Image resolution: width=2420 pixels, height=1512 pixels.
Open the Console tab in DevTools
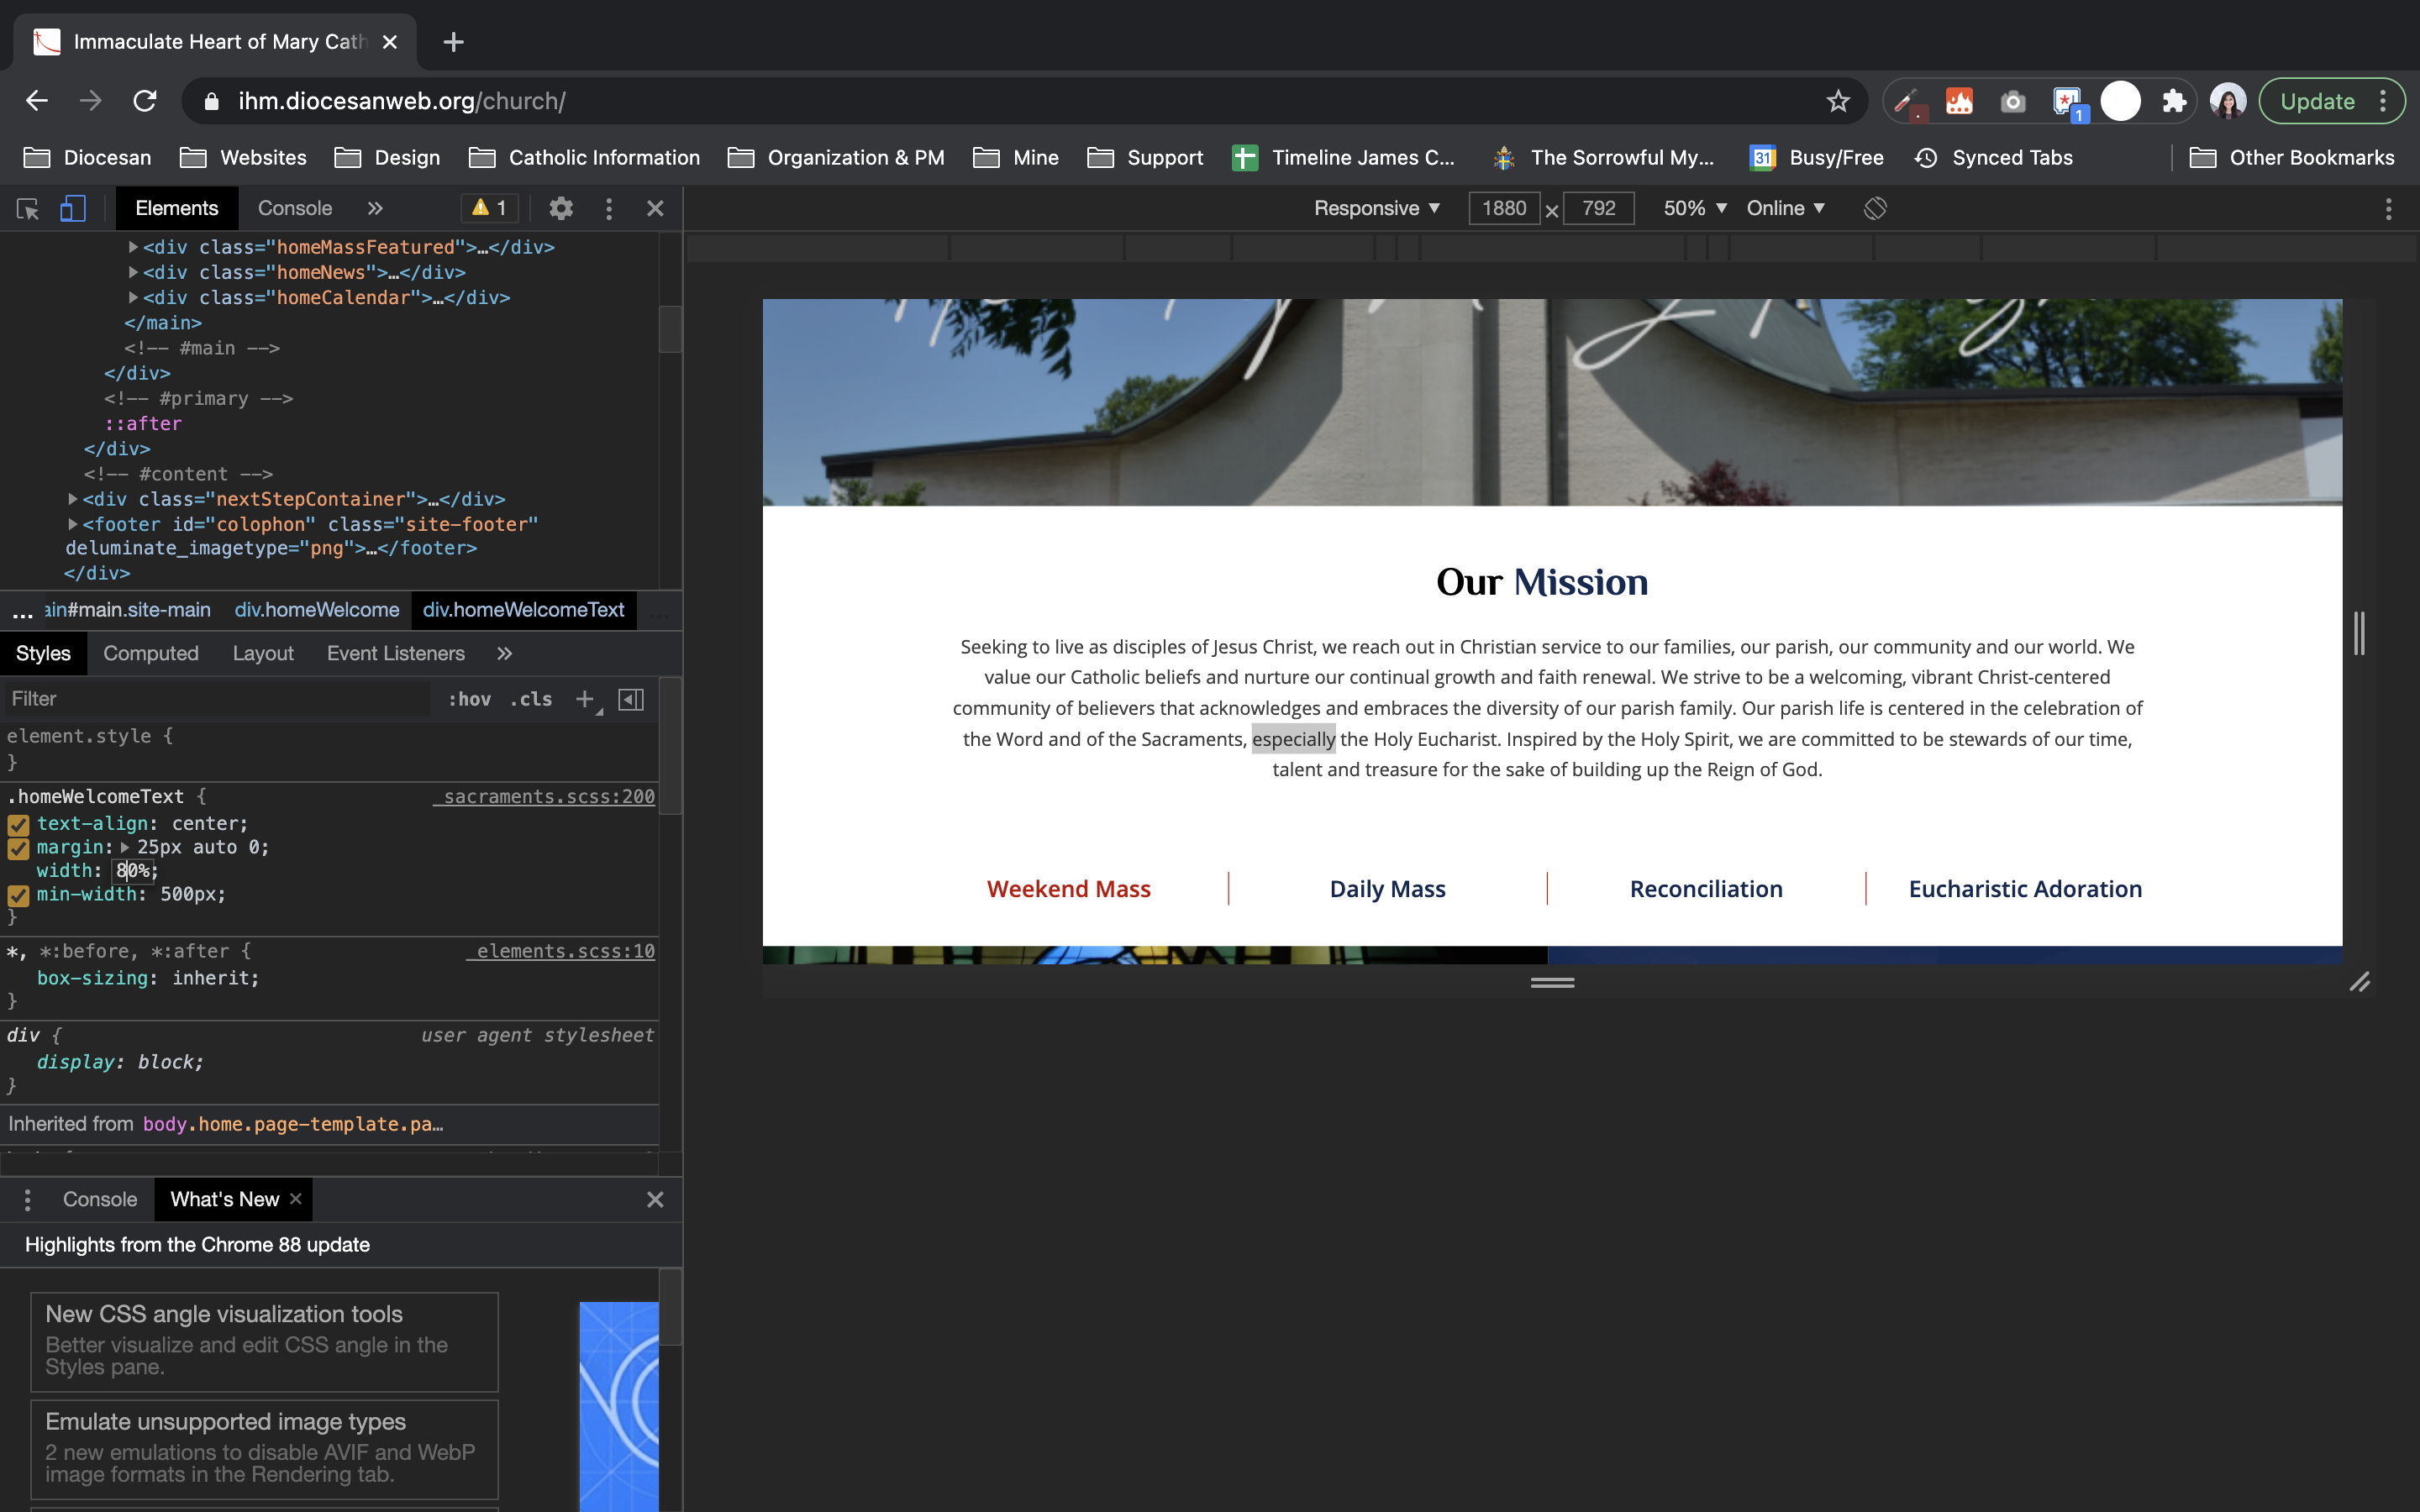294,208
